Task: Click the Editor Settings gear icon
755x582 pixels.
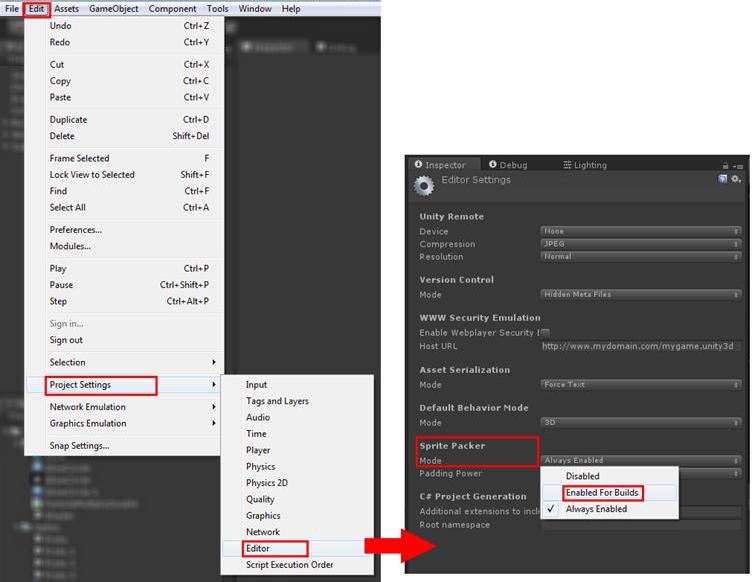Action: 424,186
